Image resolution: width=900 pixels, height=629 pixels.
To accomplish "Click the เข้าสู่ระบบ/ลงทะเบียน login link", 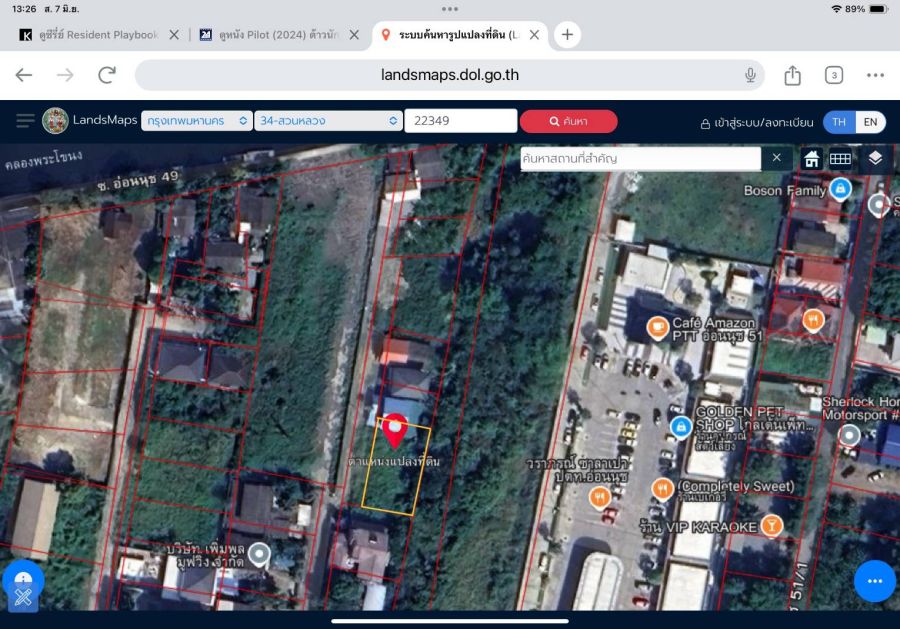I will point(756,122).
